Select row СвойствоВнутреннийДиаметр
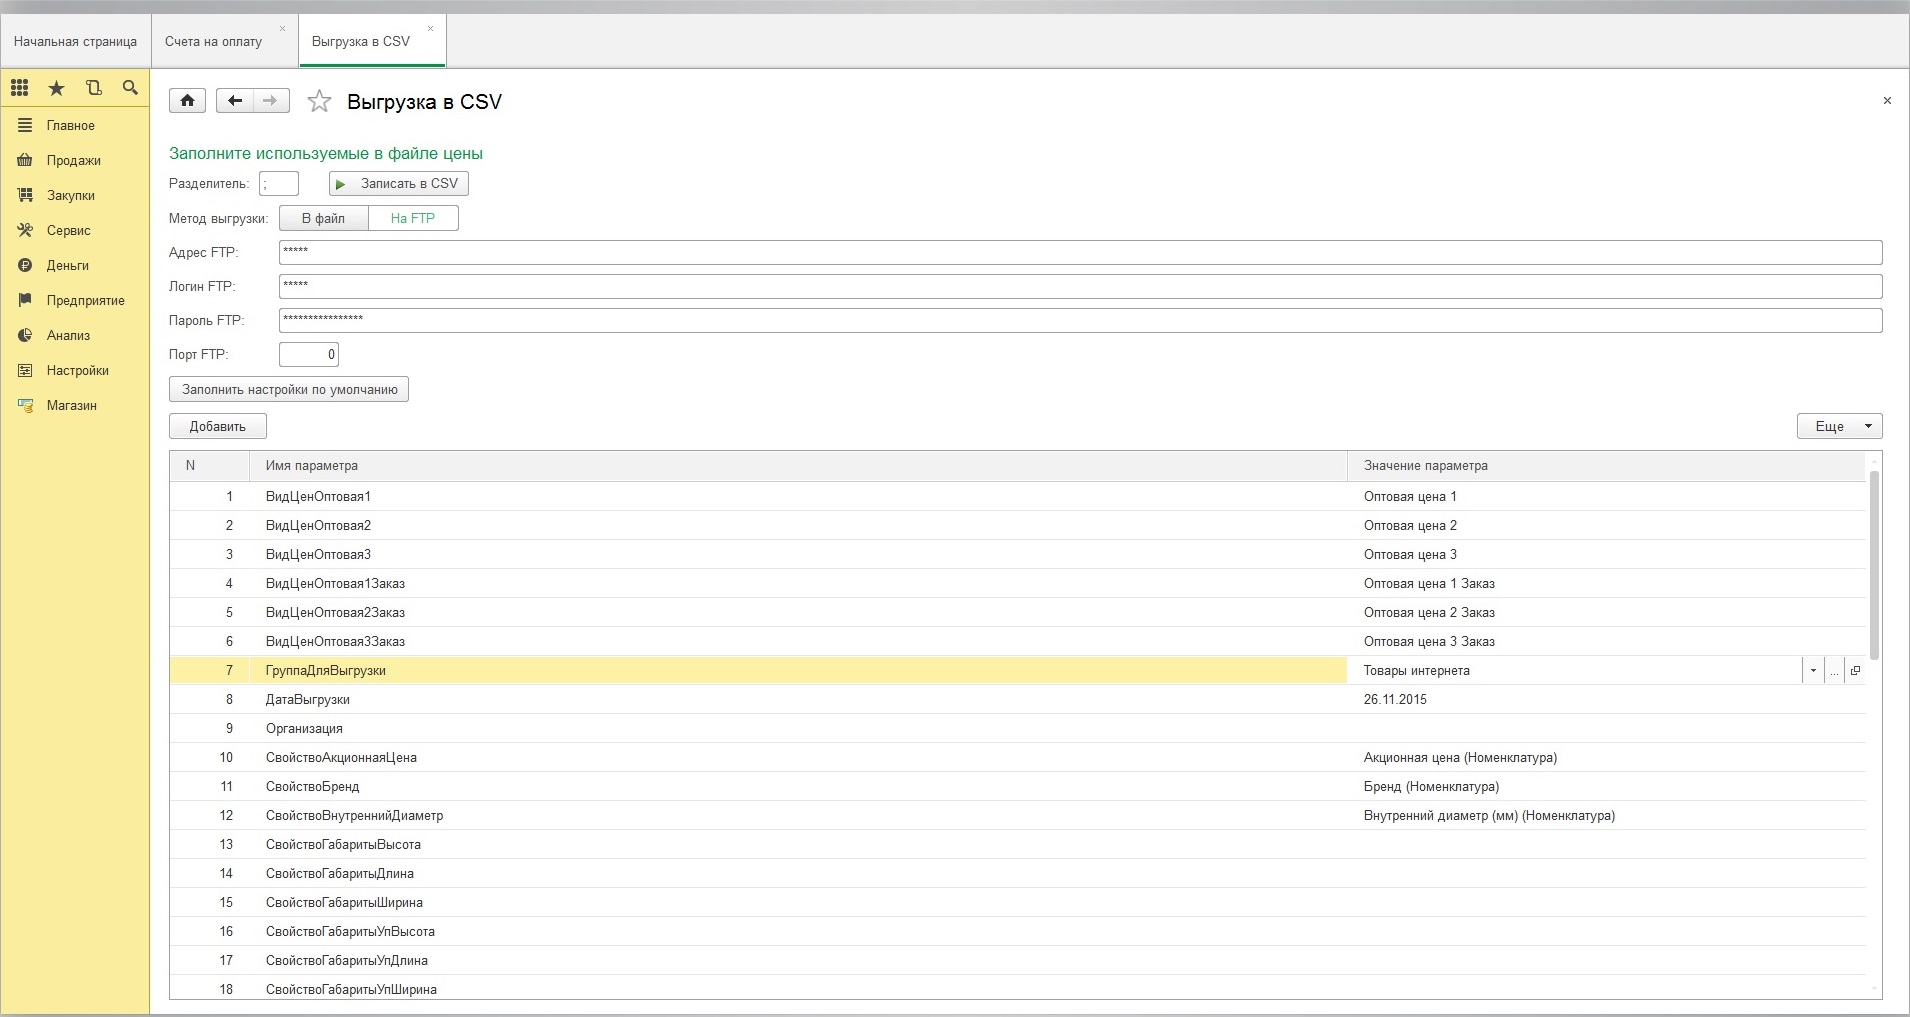1910x1017 pixels. point(1018,815)
